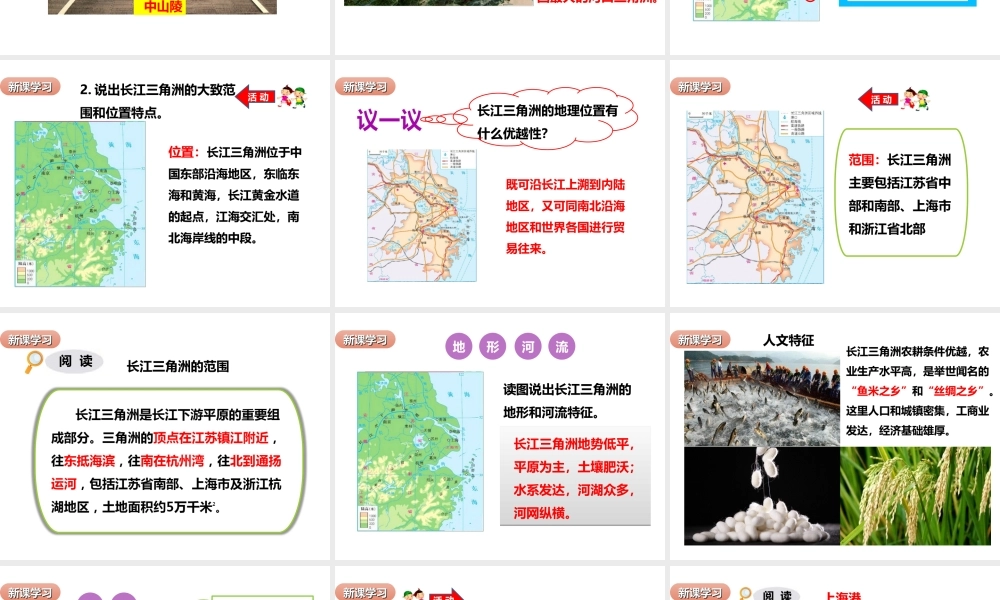This screenshot has height=600, width=1000.
Task: Click the text 读图说出长江三角洲的地形和河流特征
Action: point(567,401)
